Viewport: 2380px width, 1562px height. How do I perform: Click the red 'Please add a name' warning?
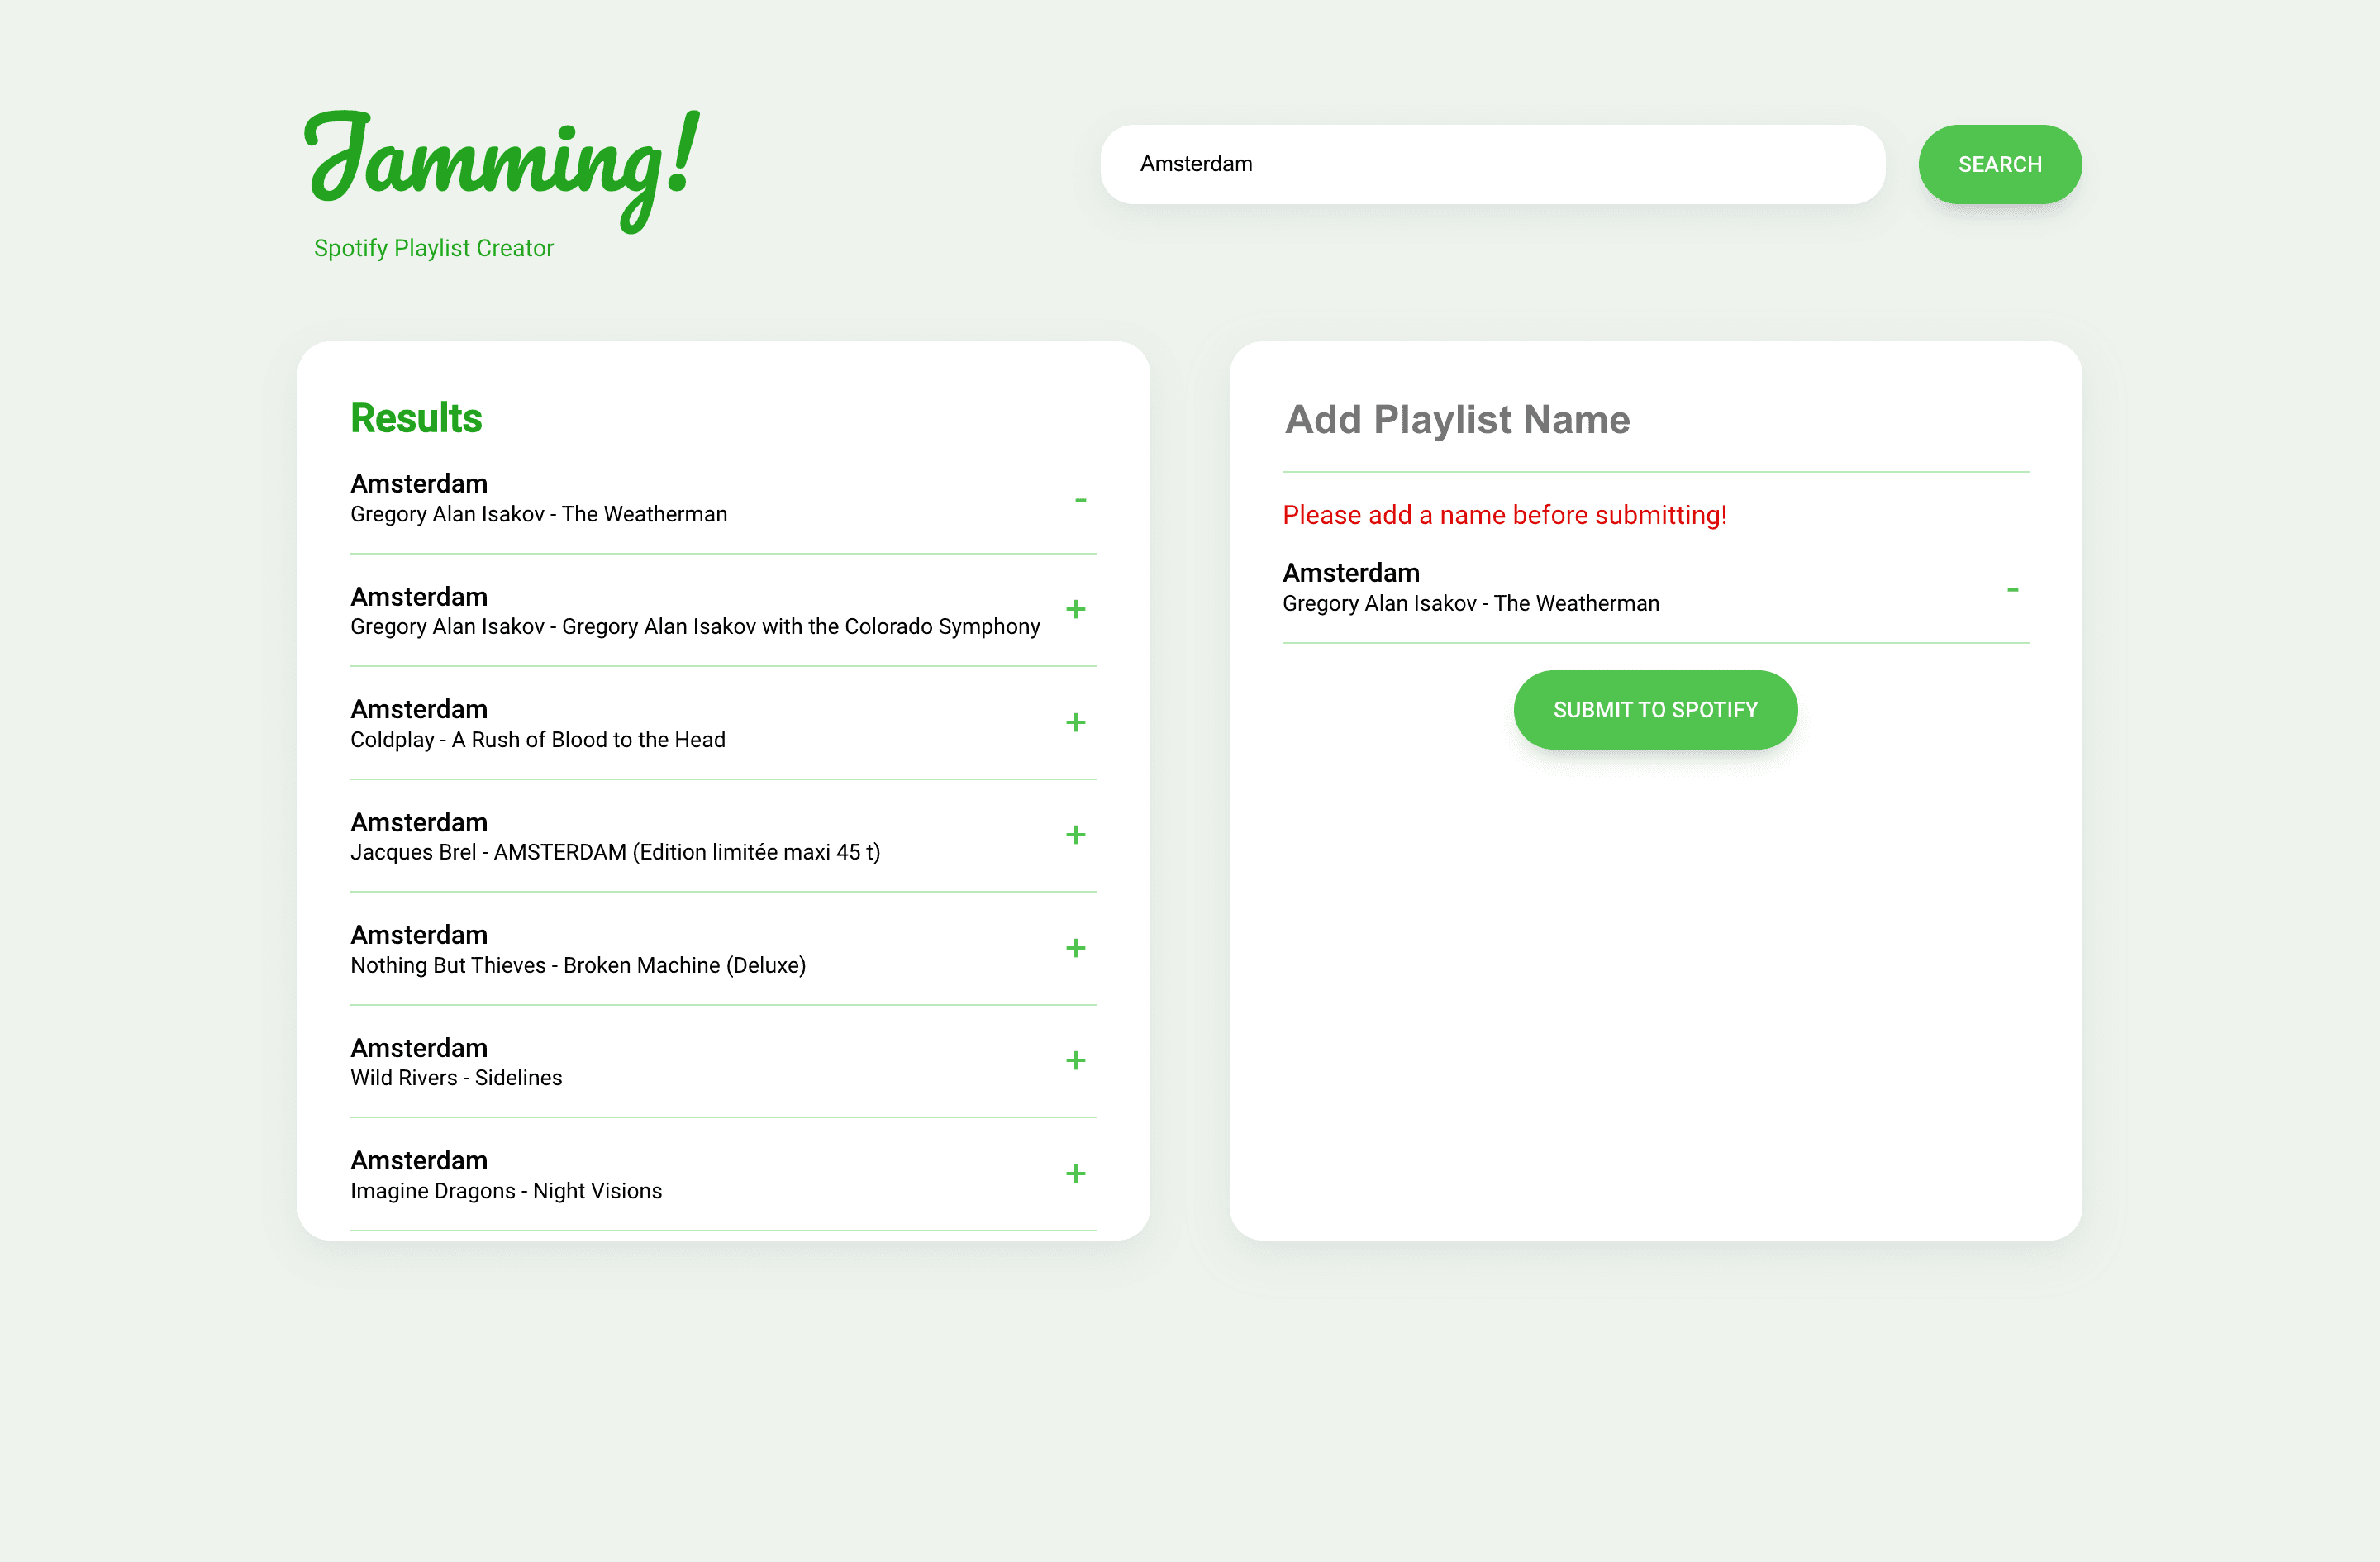click(x=1505, y=515)
